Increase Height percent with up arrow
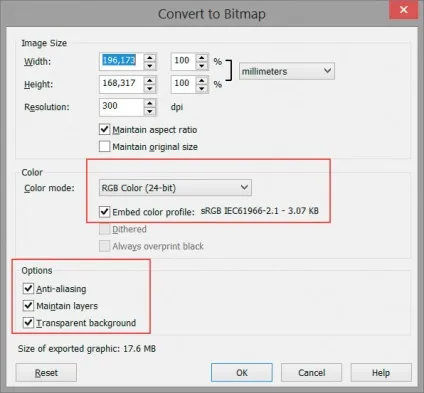The height and width of the screenshot is (393, 424). click(202, 80)
